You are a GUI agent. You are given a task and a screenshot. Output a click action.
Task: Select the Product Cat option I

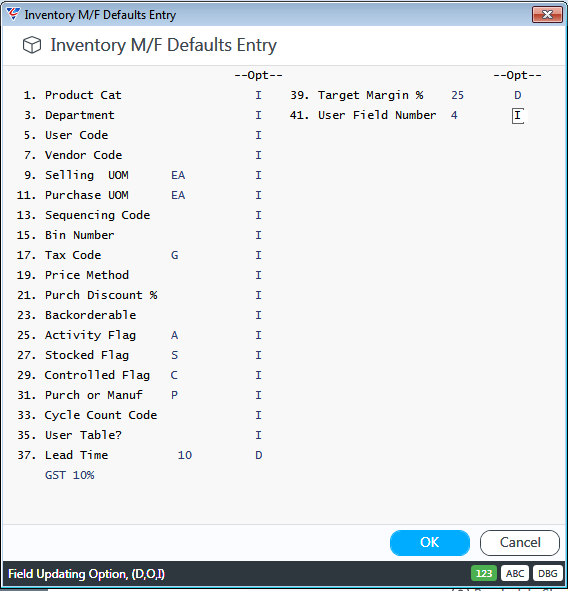click(259, 95)
